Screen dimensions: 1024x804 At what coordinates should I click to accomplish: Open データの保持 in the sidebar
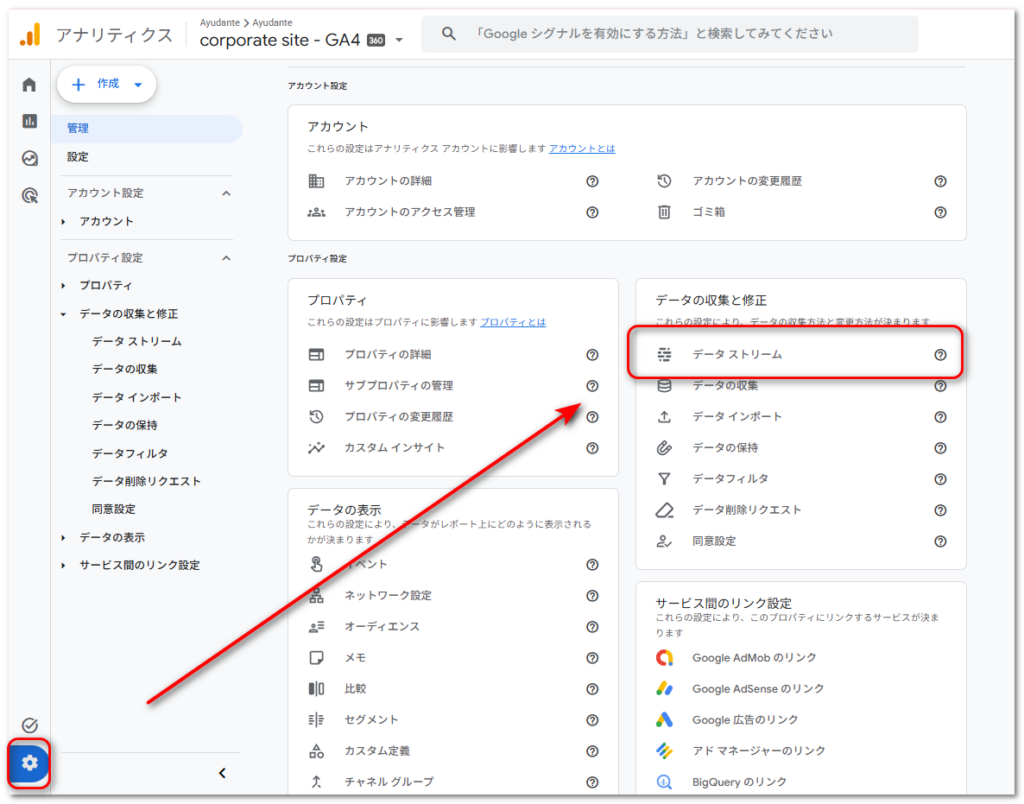tap(124, 425)
